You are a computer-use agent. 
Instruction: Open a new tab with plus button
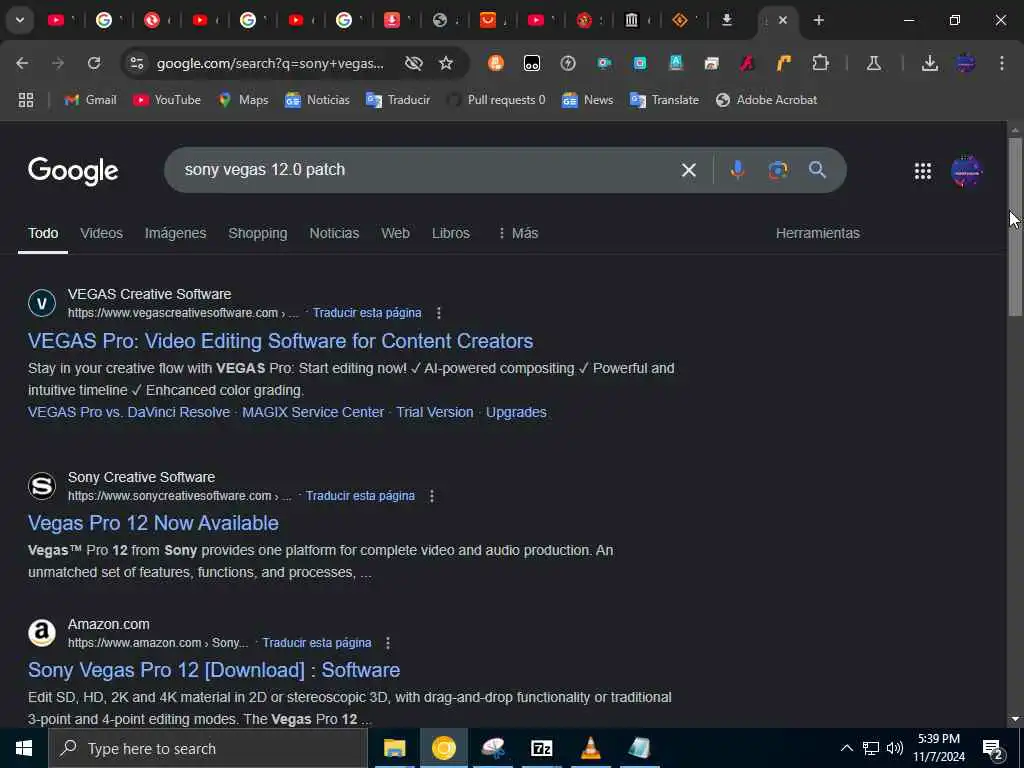818,20
